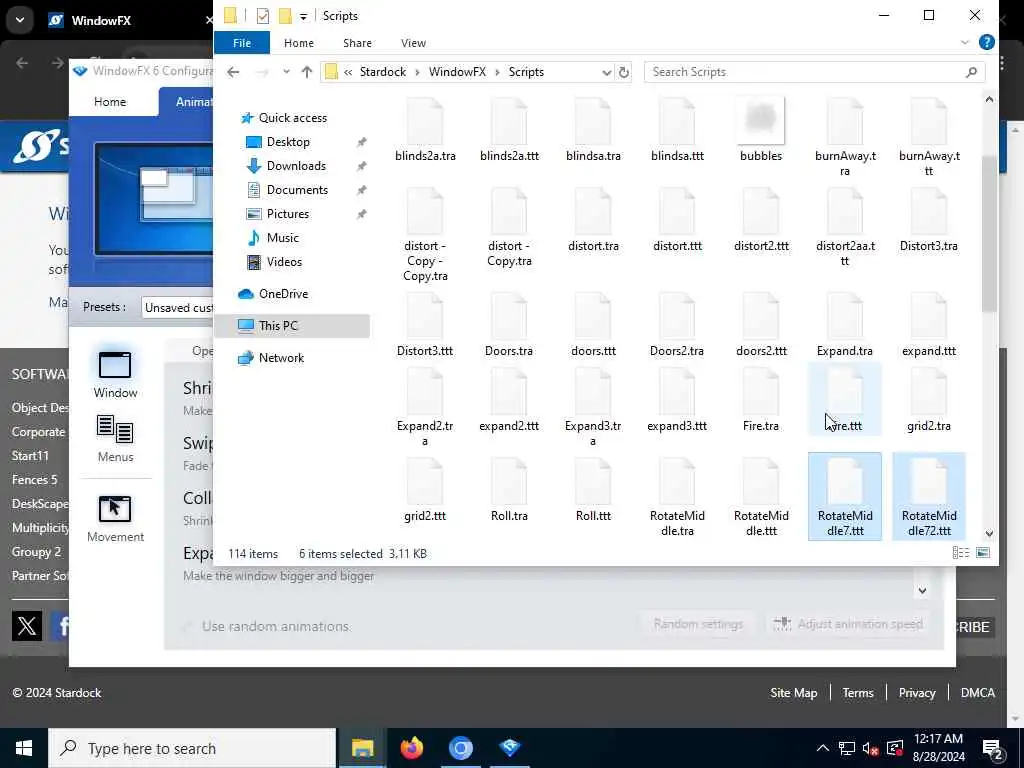Select the Doors.tra file
This screenshot has height=768, width=1024.
[509, 325]
